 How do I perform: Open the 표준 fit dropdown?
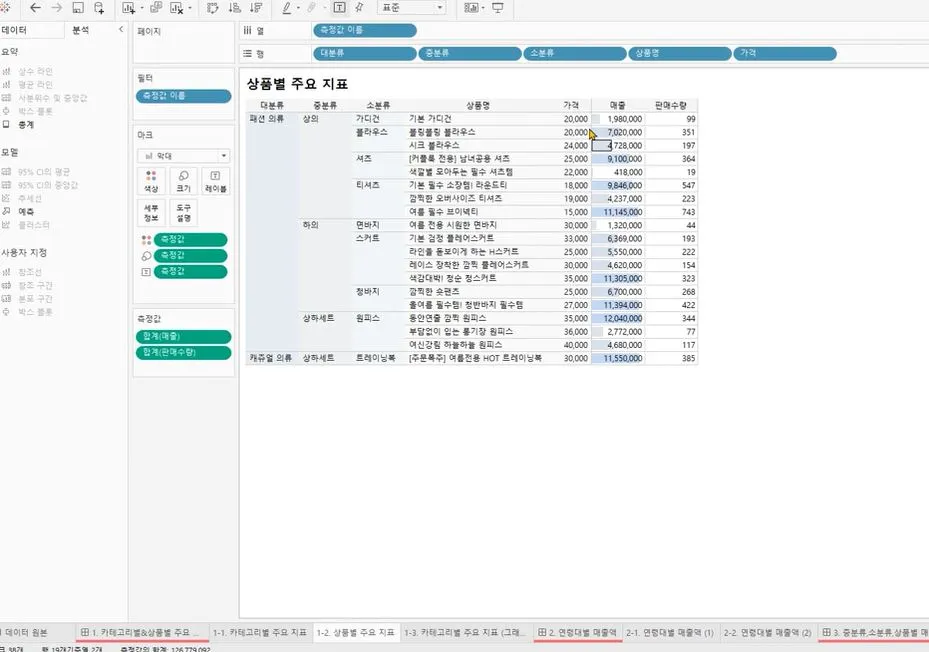[411, 8]
